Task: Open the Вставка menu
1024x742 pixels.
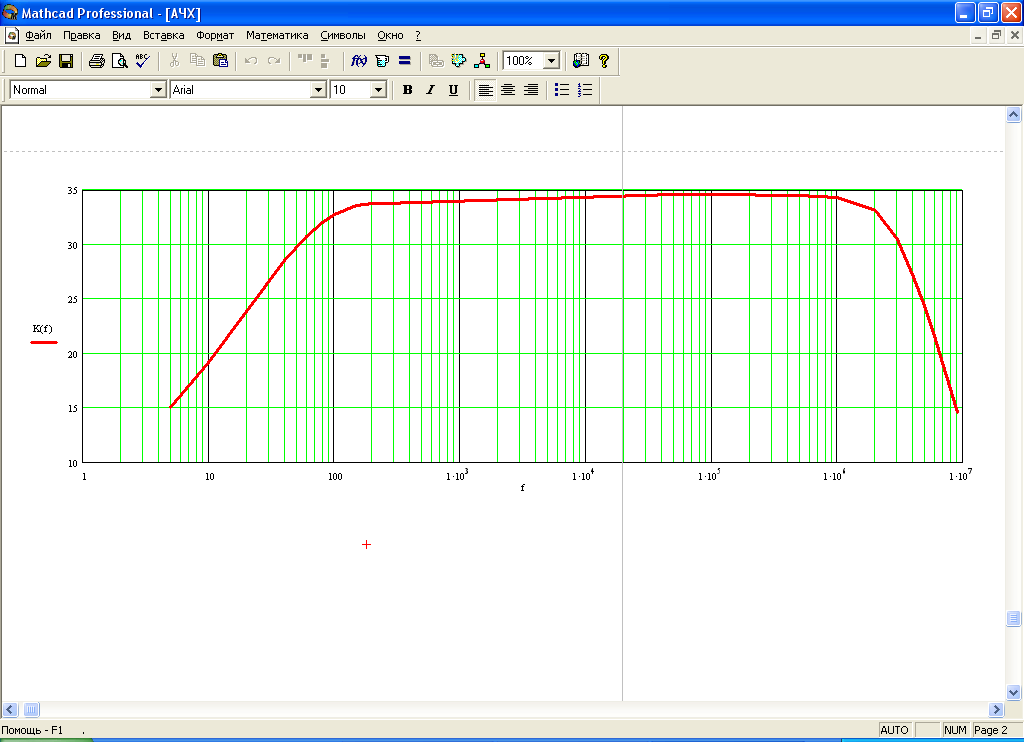Action: click(164, 35)
